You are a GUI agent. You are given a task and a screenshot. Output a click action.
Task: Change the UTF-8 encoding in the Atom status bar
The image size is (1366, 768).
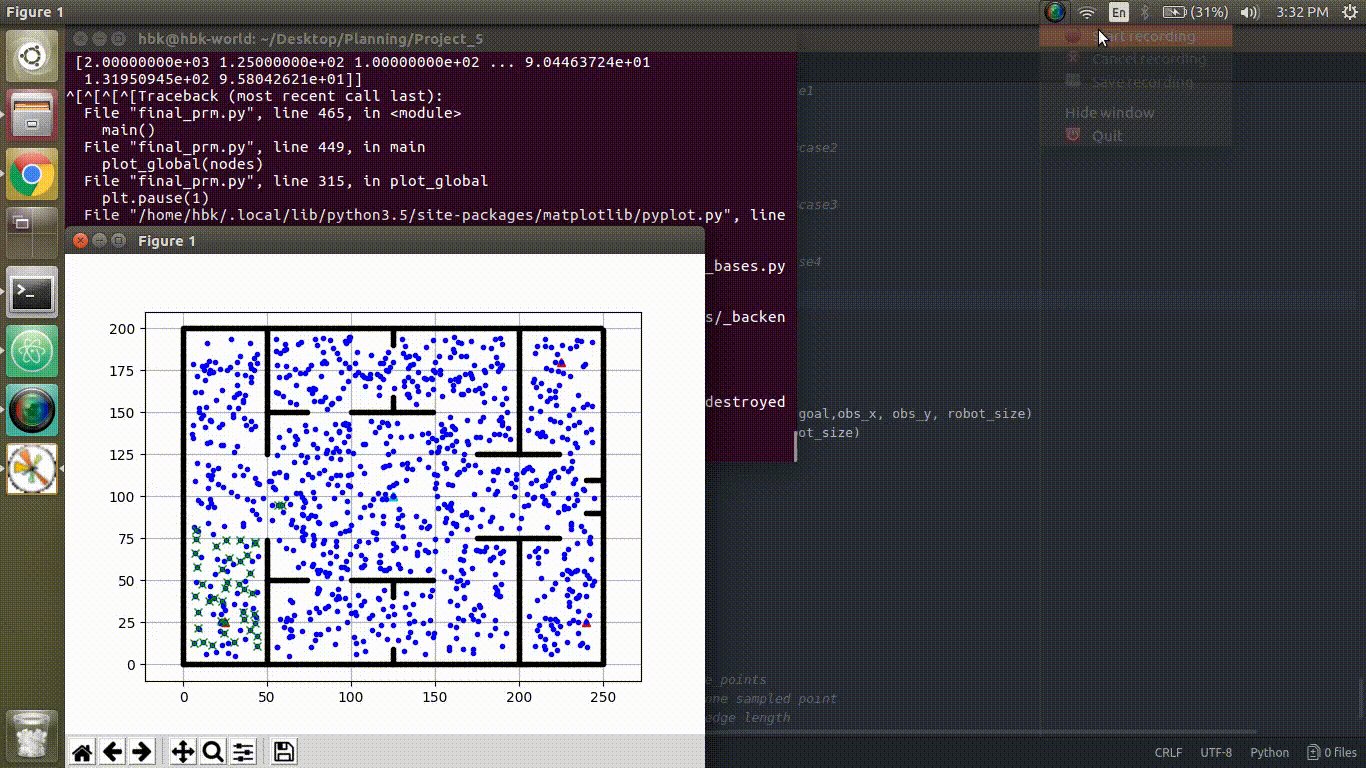click(x=1216, y=753)
